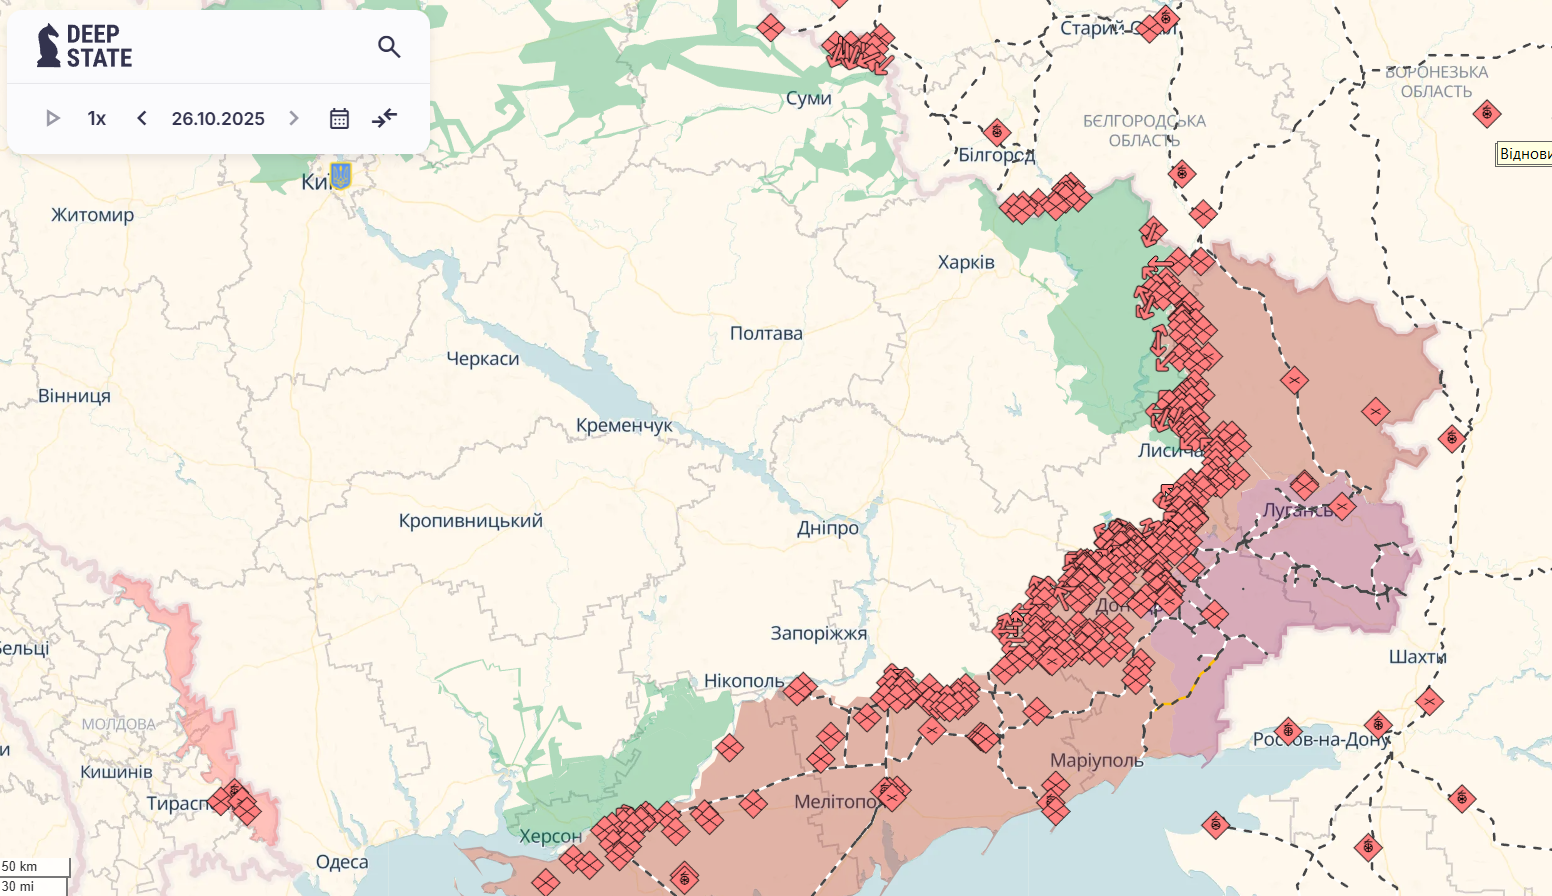Click the Дніпро city label on map
This screenshot has height=896, width=1552.
tap(828, 528)
